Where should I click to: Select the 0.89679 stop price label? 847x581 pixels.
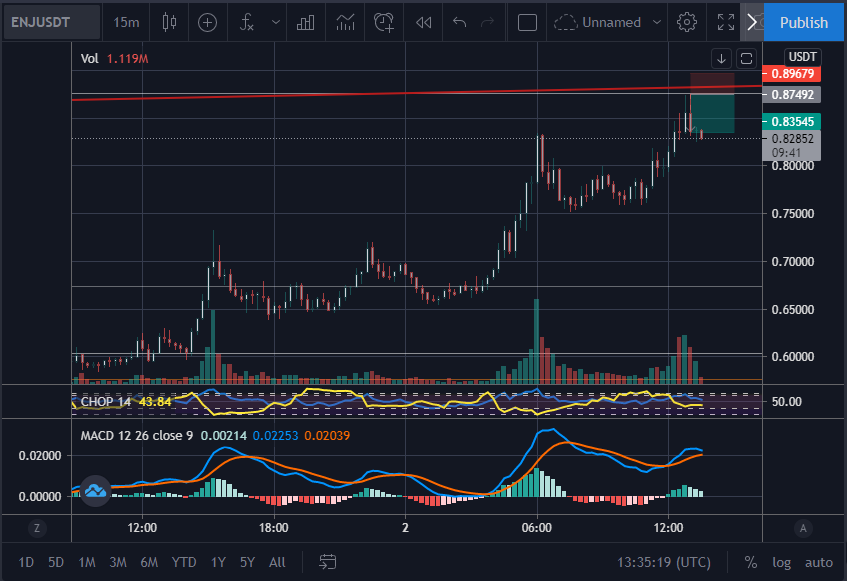click(x=791, y=74)
